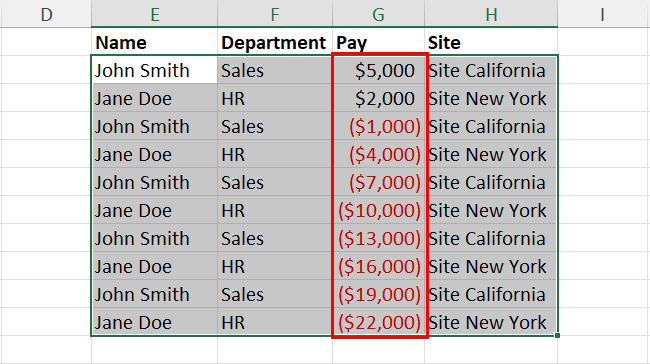Screen dimensions: 650x364
Task: Click Jane Doe in the ($22,000) row
Action: point(154,322)
